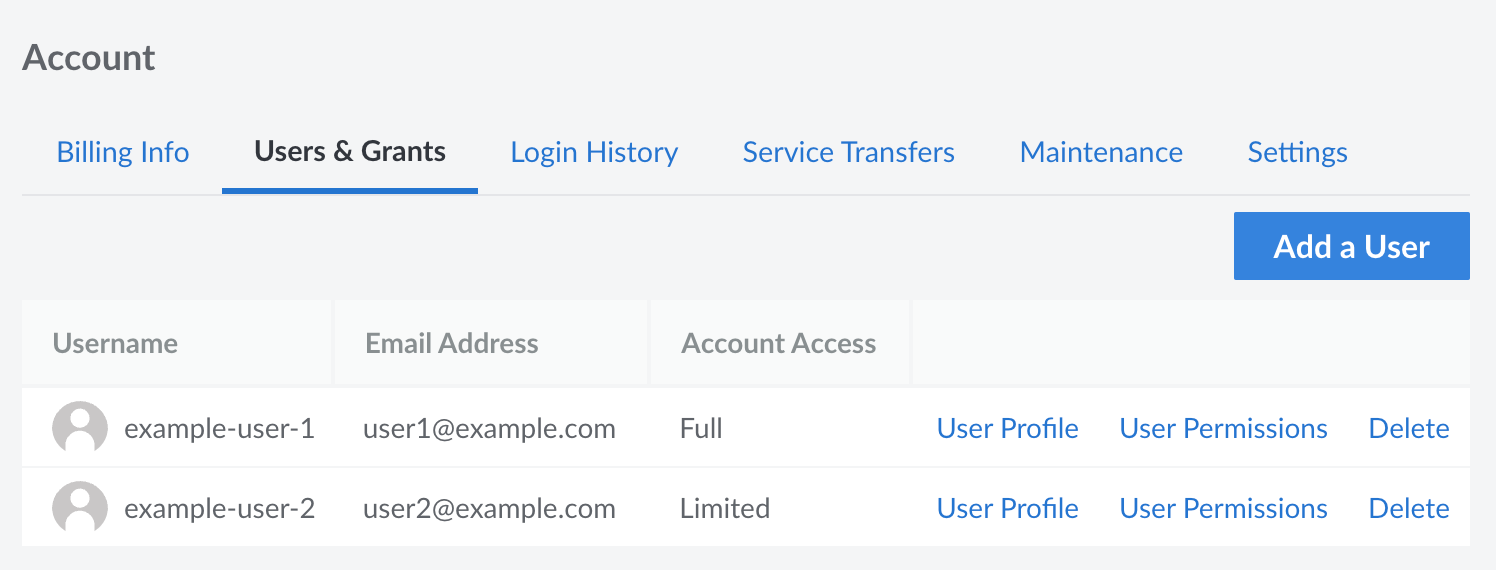Image resolution: width=1496 pixels, height=570 pixels.
Task: Delete the example-user-1 account
Action: point(1408,429)
